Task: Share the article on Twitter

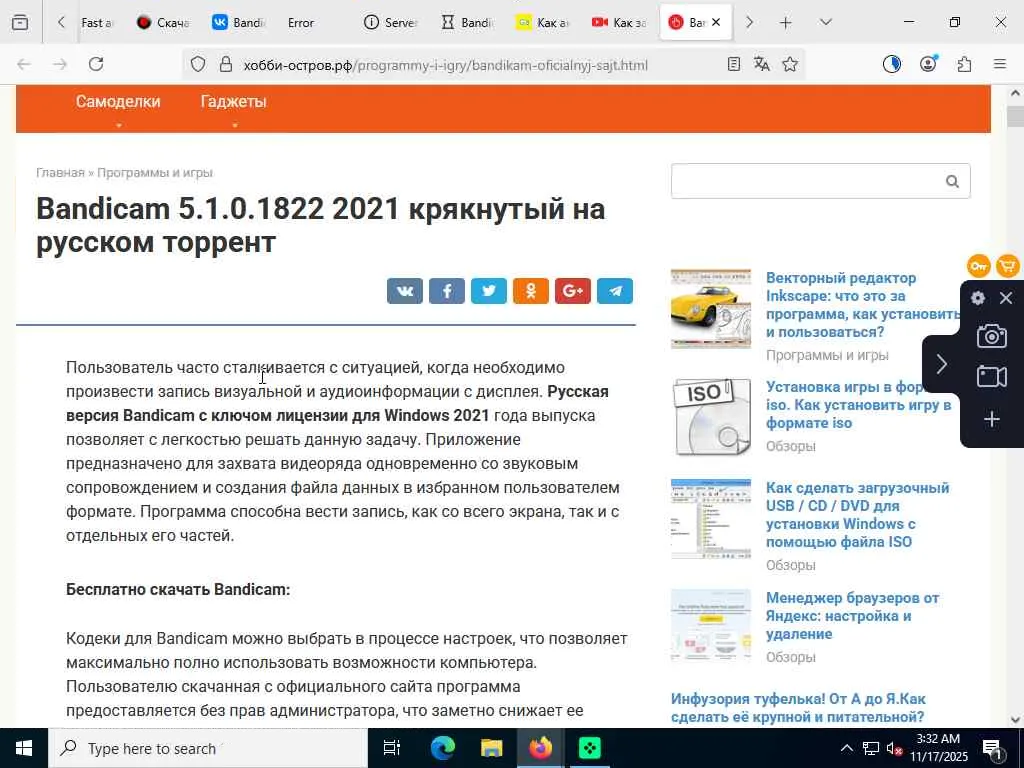Action: click(x=488, y=291)
